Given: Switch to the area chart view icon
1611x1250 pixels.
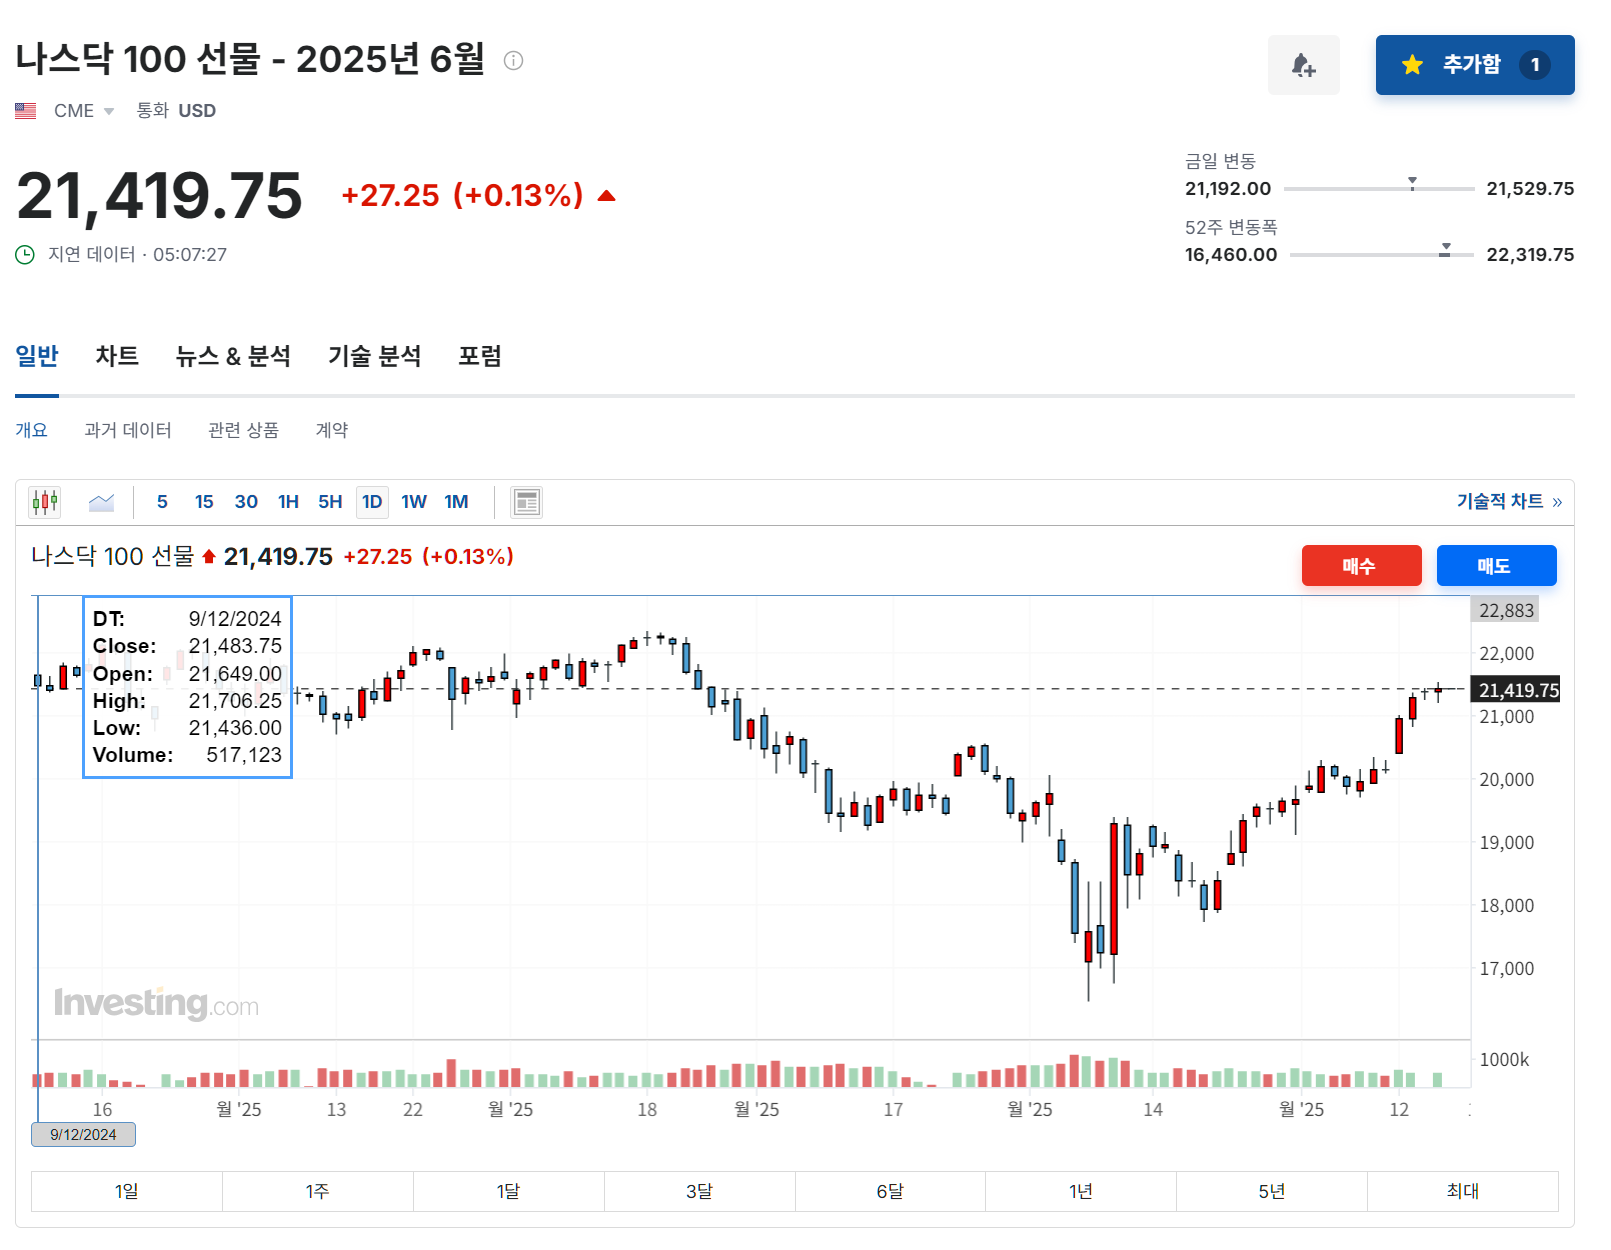Looking at the screenshot, I should (x=101, y=501).
